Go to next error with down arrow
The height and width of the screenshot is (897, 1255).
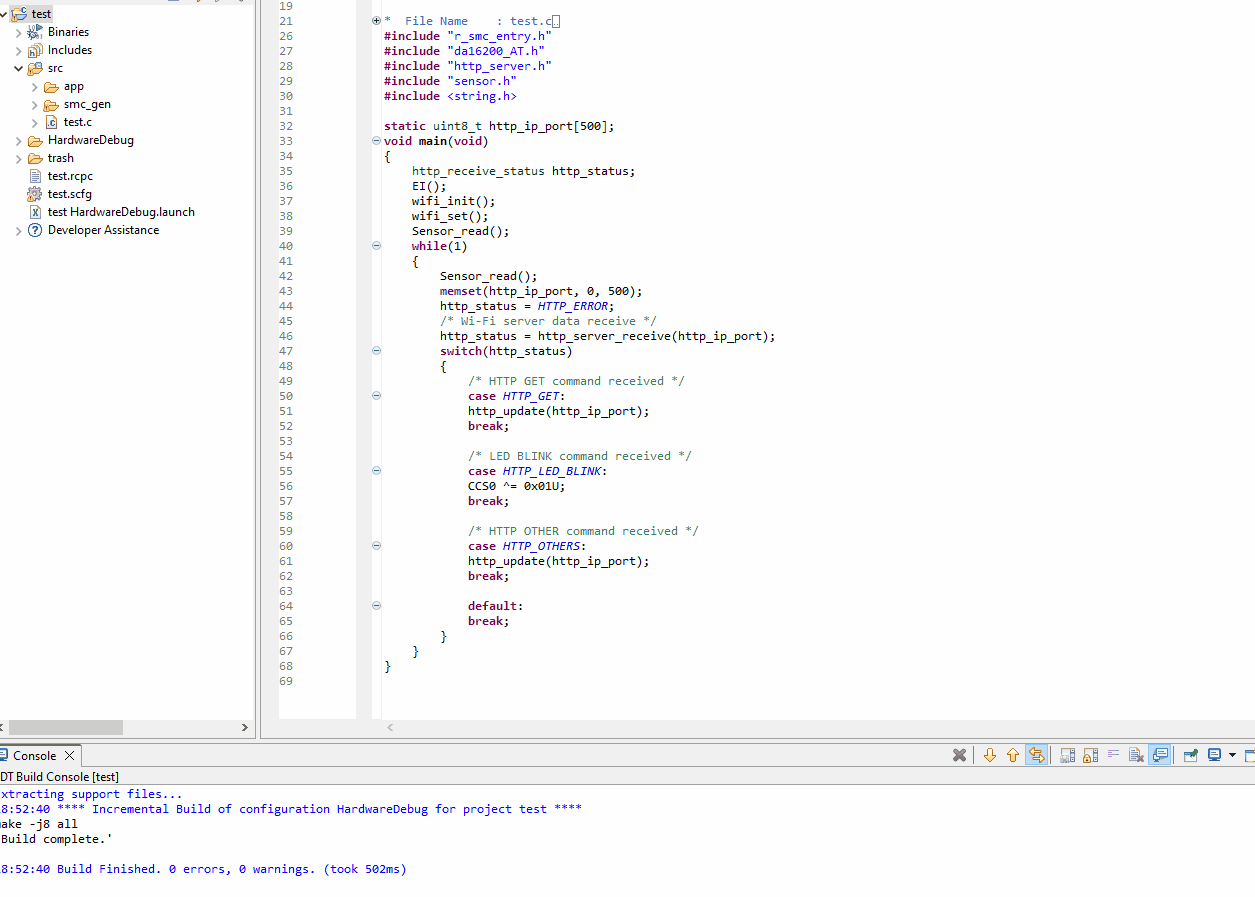point(990,755)
